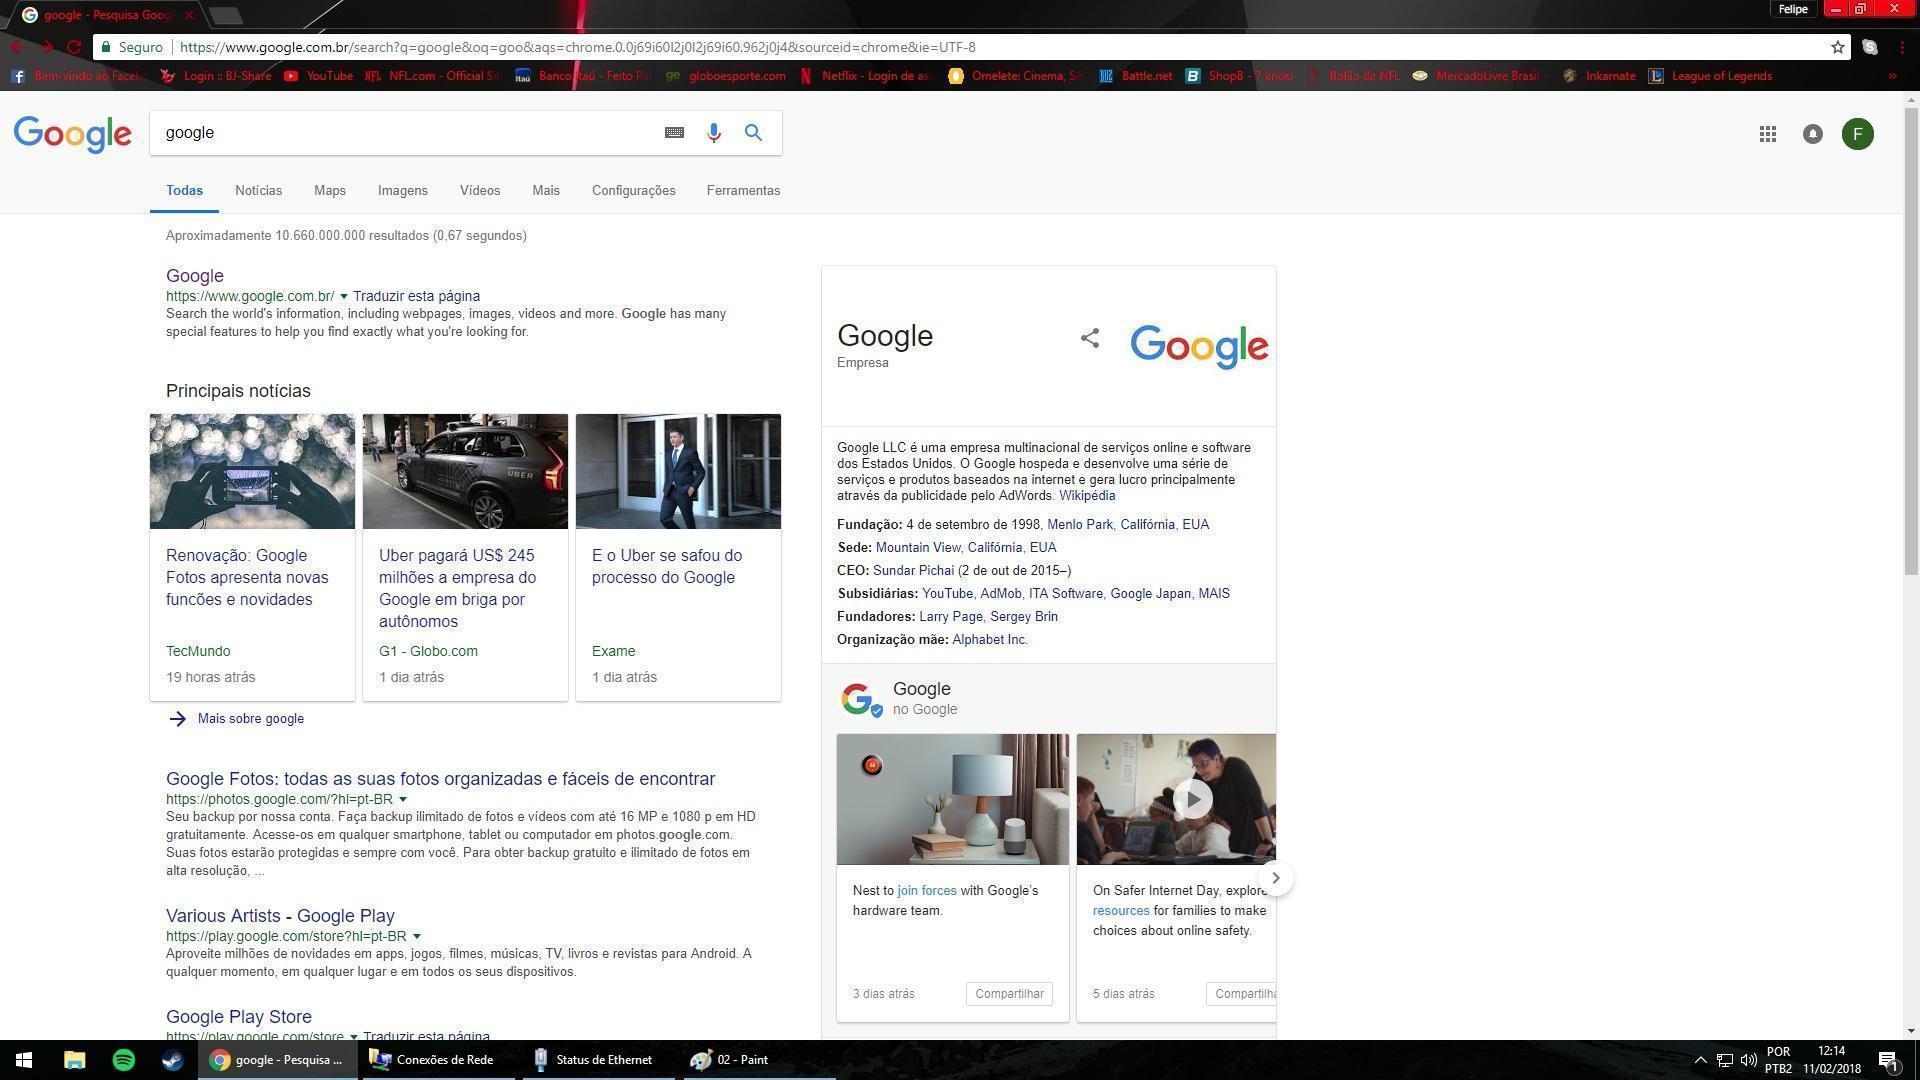Viewport: 1920px width, 1080px height.
Task: Click the browser forward arrow
Action: tap(46, 47)
